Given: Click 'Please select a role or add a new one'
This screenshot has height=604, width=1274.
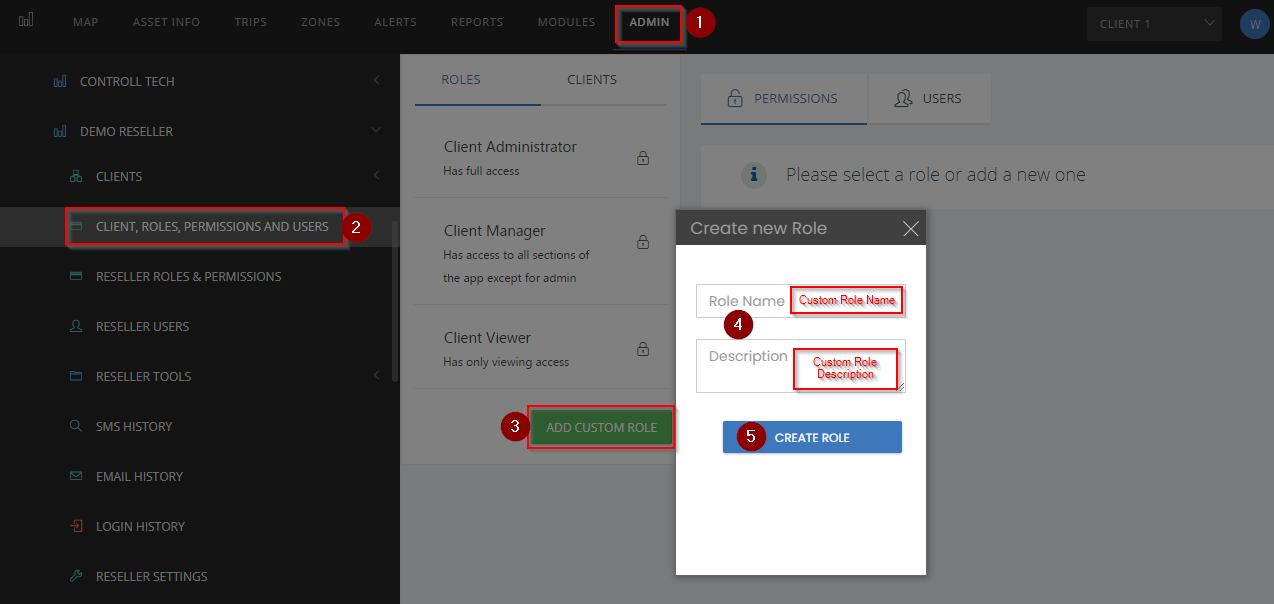Looking at the screenshot, I should pyautogui.click(x=935, y=175).
